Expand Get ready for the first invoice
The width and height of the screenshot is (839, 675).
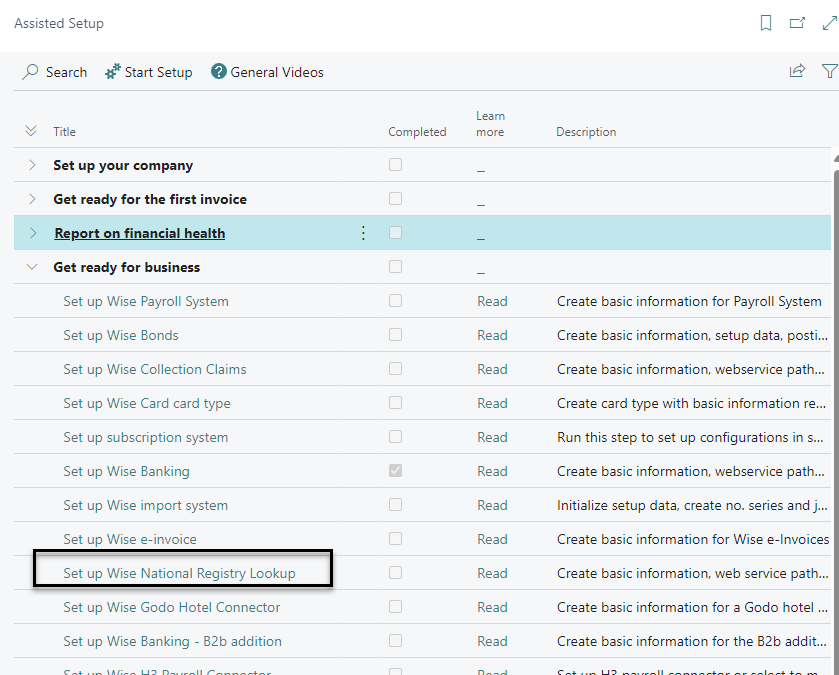32,199
